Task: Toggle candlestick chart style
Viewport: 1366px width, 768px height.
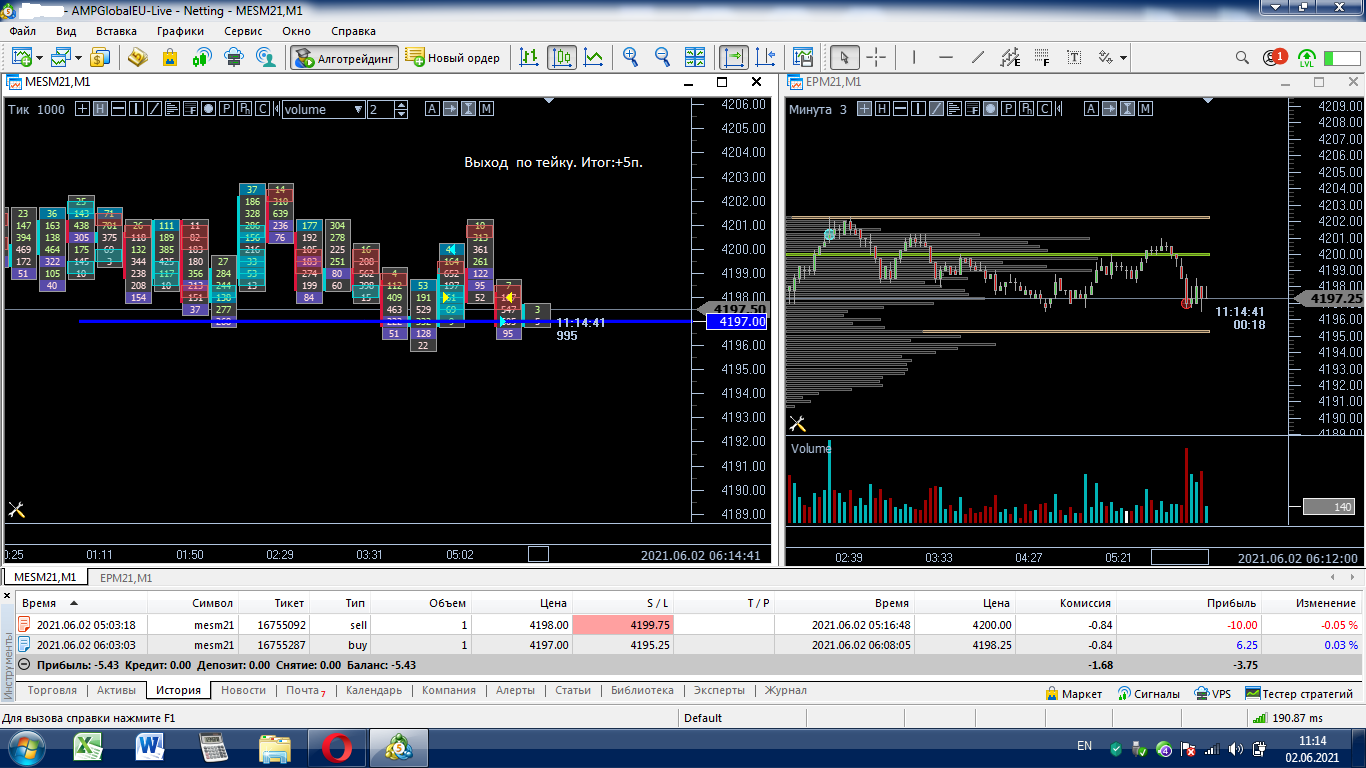Action: click(x=562, y=57)
